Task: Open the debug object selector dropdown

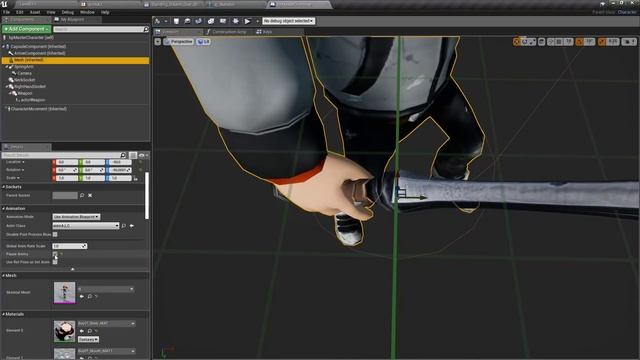Action: (289, 21)
